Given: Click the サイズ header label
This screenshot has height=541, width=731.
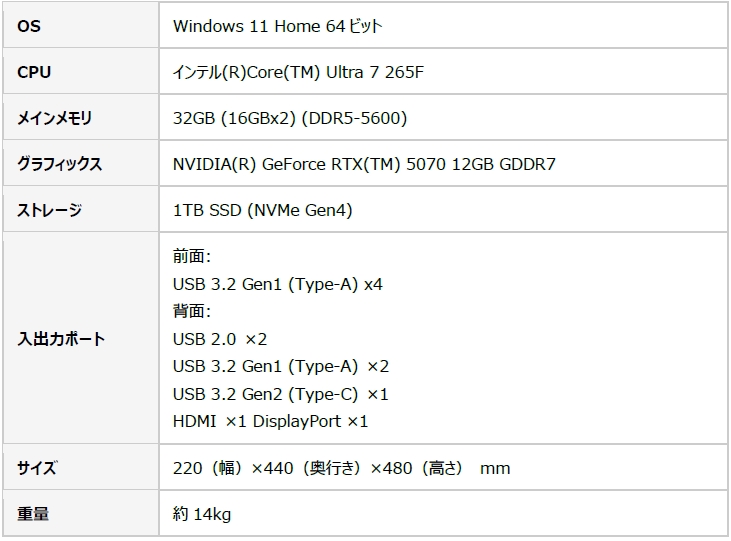Looking at the screenshot, I should click(x=38, y=468).
